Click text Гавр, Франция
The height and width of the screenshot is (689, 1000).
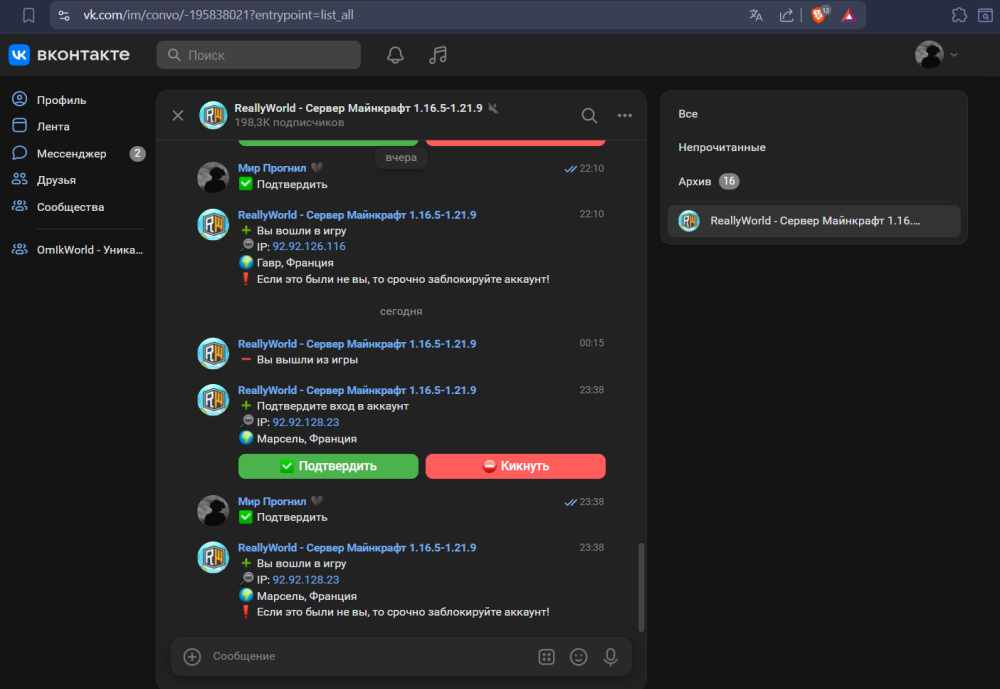coord(295,263)
